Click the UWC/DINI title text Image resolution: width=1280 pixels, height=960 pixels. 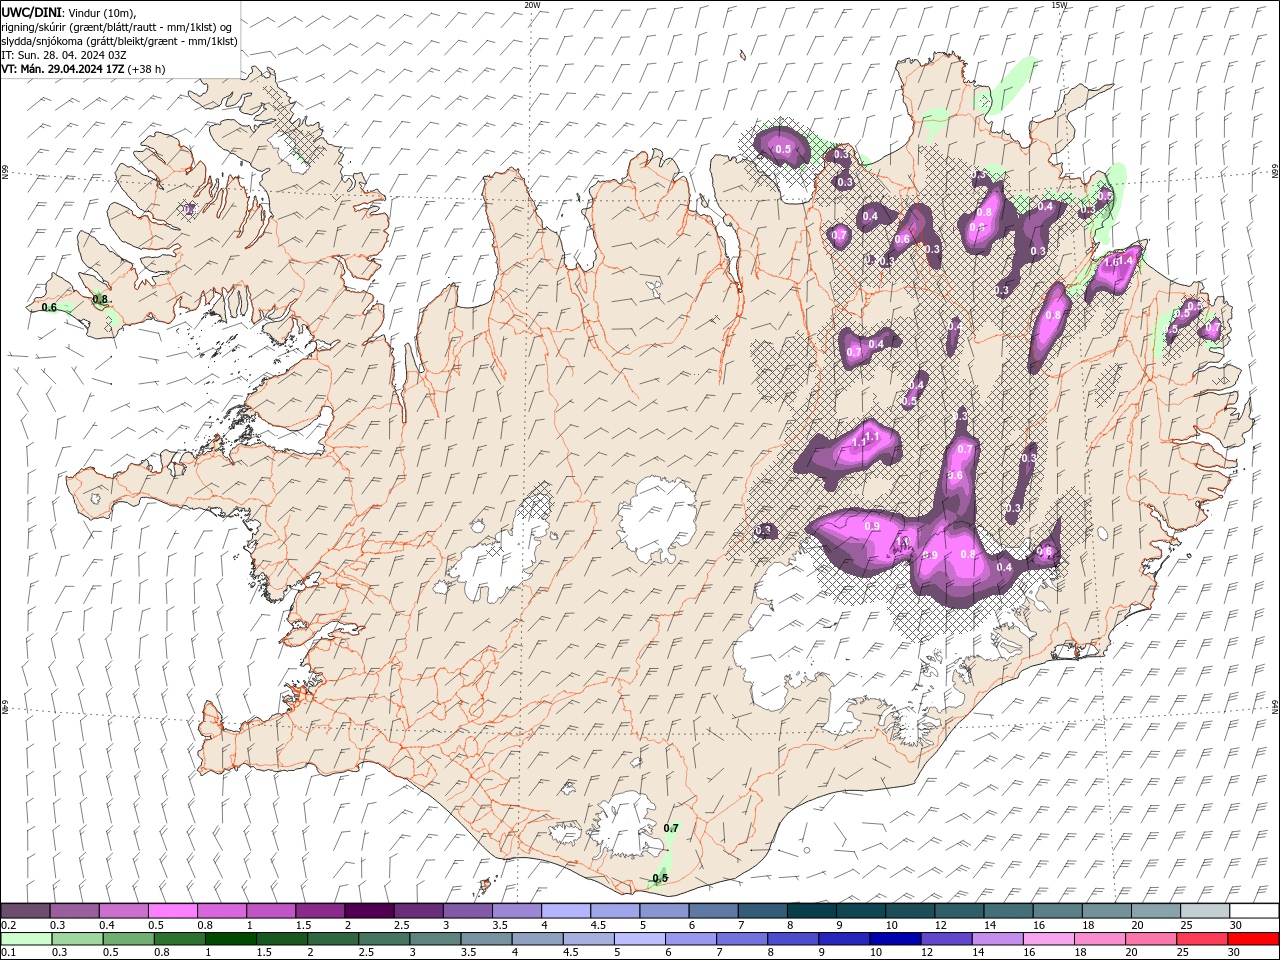click(30, 12)
